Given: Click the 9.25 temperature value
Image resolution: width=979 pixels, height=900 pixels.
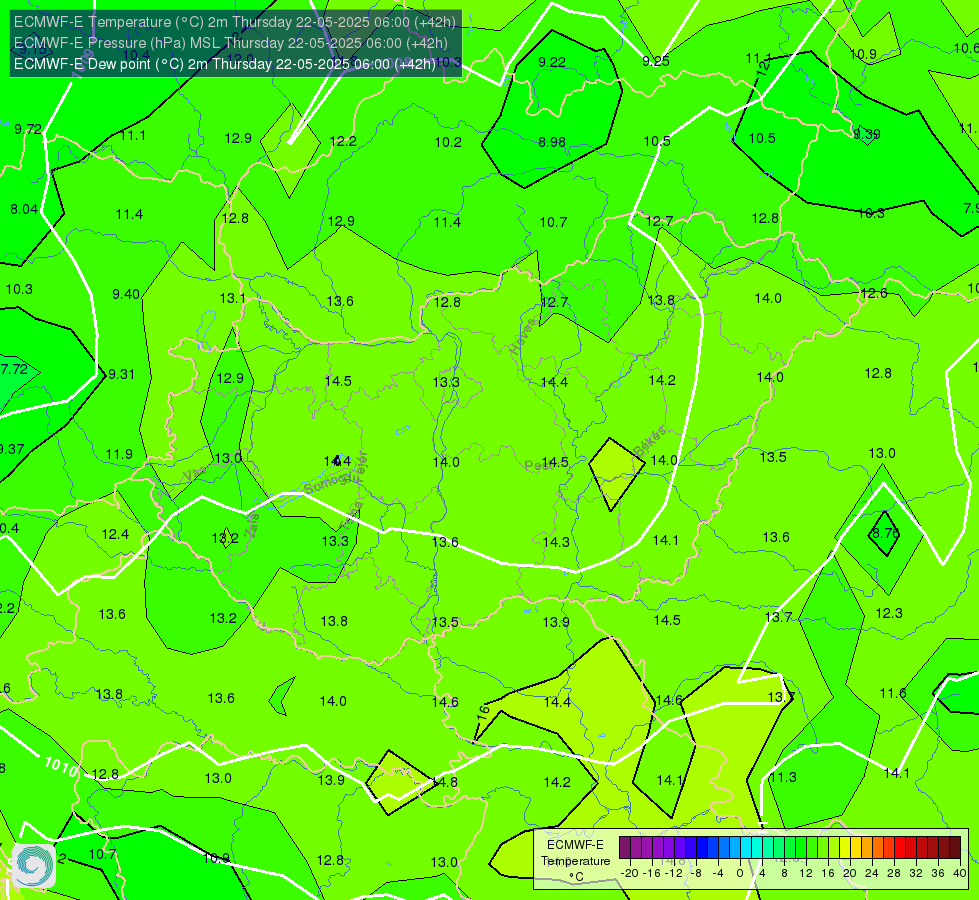Looking at the screenshot, I should point(656,61).
